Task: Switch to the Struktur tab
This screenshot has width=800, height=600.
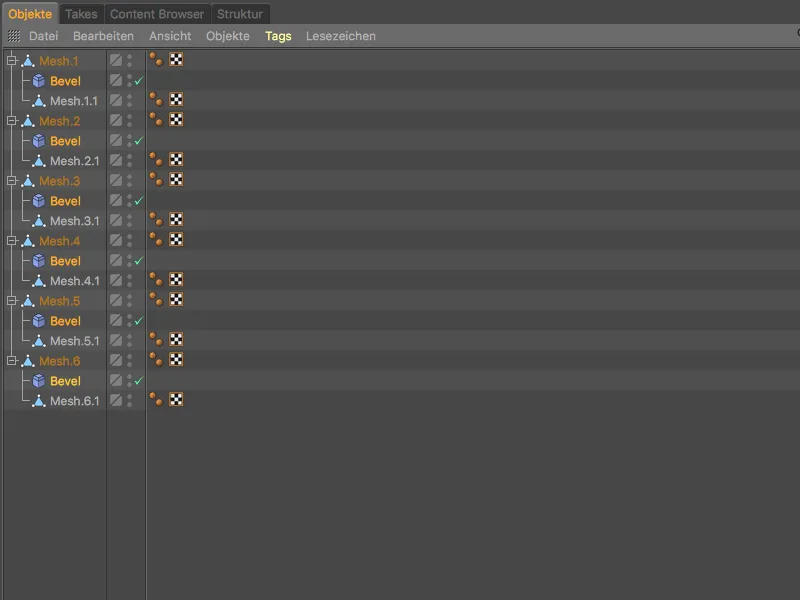Action: click(x=240, y=14)
